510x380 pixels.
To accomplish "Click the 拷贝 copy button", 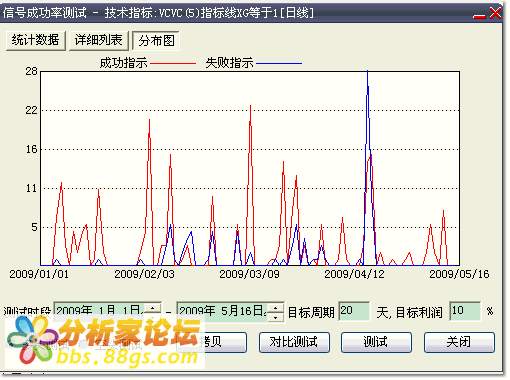I will point(211,342).
